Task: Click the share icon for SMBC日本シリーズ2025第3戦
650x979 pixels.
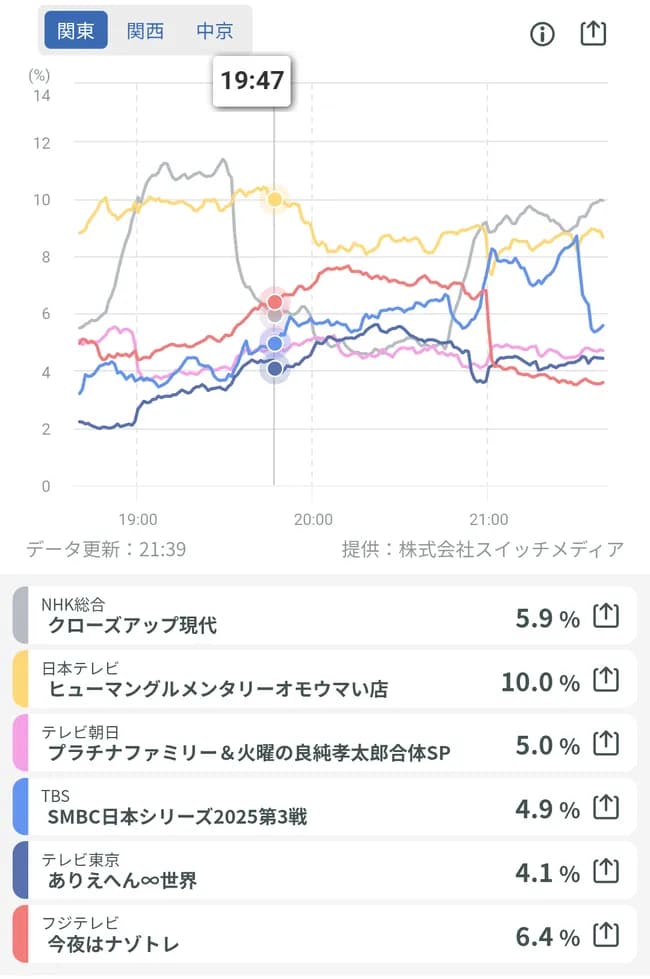Action: (606, 809)
